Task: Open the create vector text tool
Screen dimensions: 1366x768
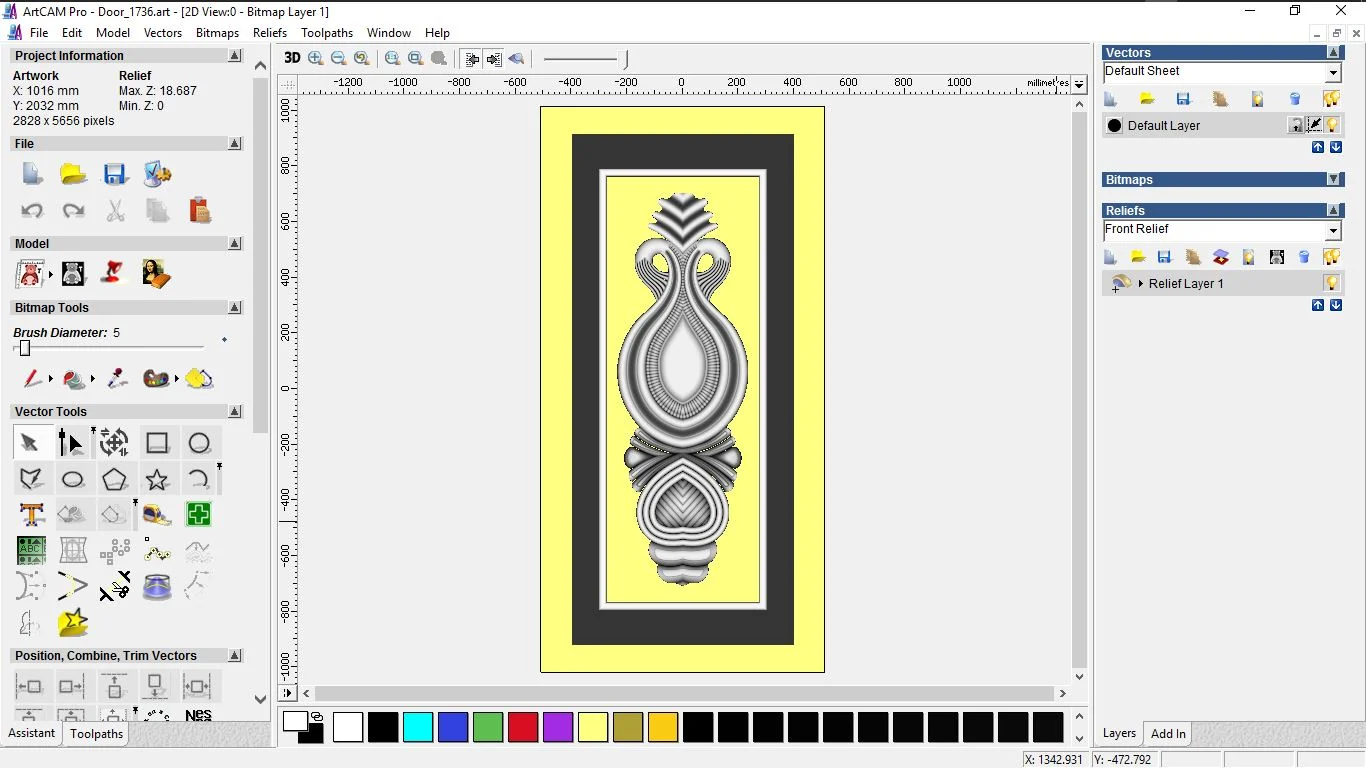Action: pyautogui.click(x=31, y=515)
